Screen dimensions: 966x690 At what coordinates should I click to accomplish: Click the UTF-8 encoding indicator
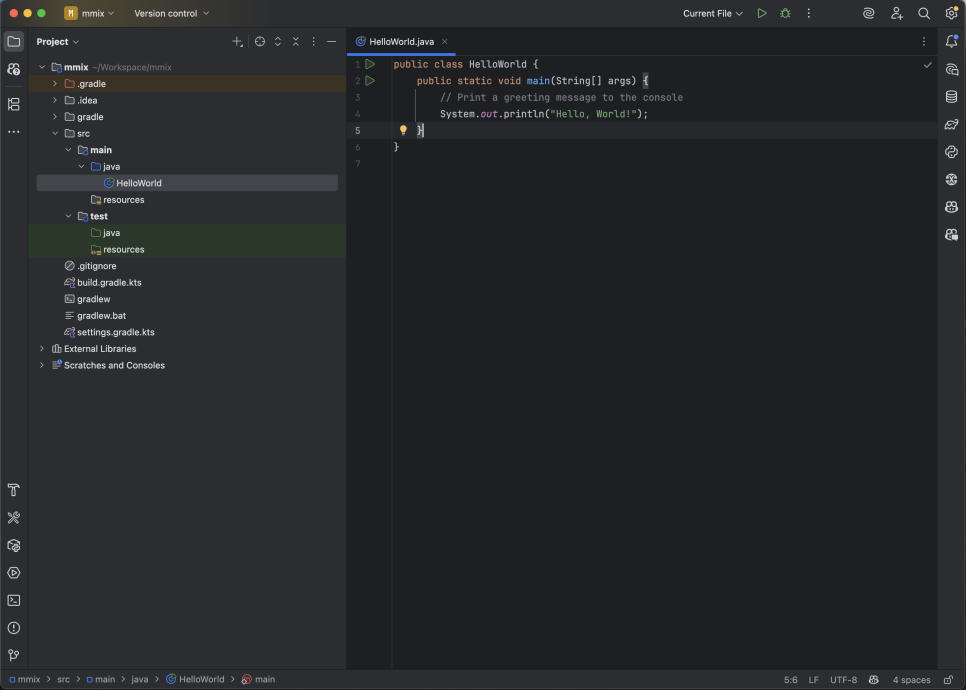click(843, 680)
